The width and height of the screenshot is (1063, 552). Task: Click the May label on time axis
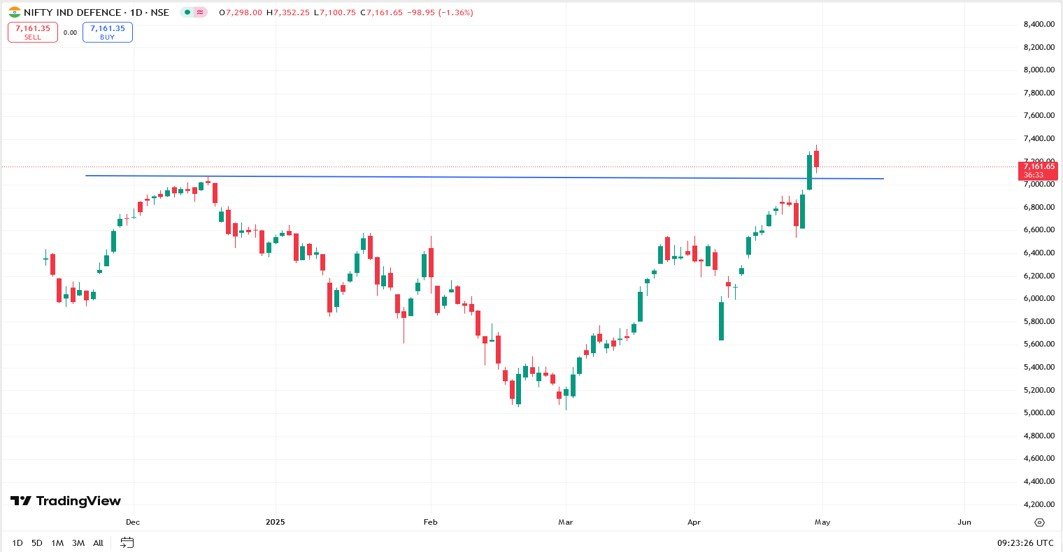[x=822, y=522]
